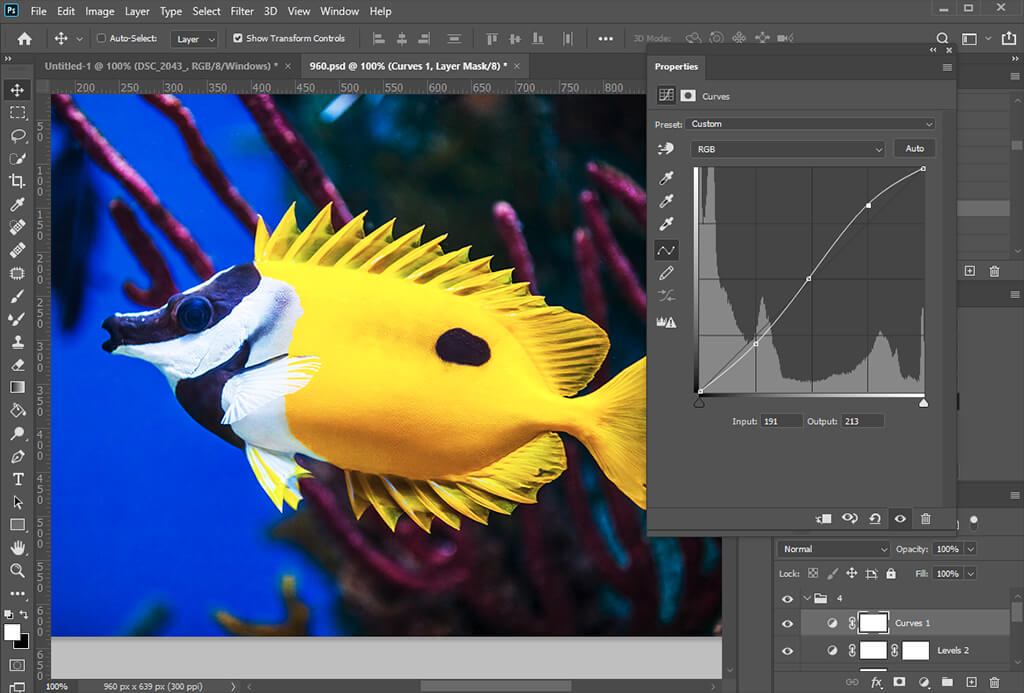Click the Input value field 191
The image size is (1024, 693).
(x=781, y=421)
